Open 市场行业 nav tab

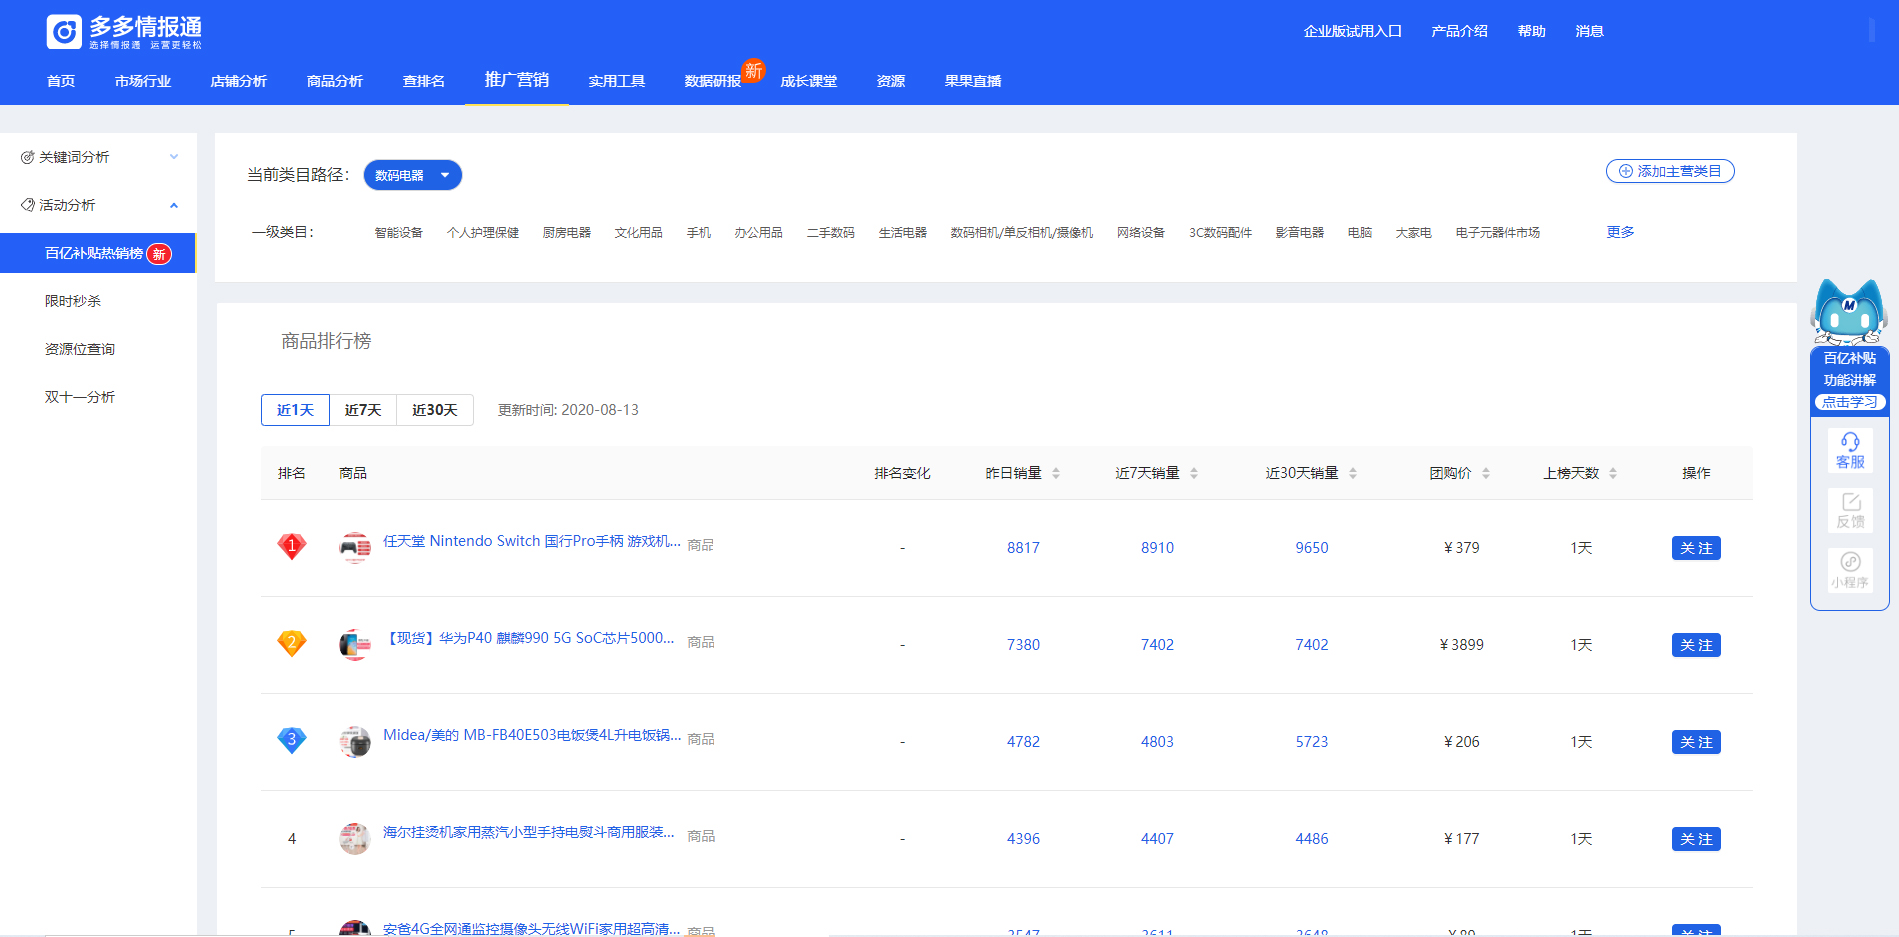(143, 81)
